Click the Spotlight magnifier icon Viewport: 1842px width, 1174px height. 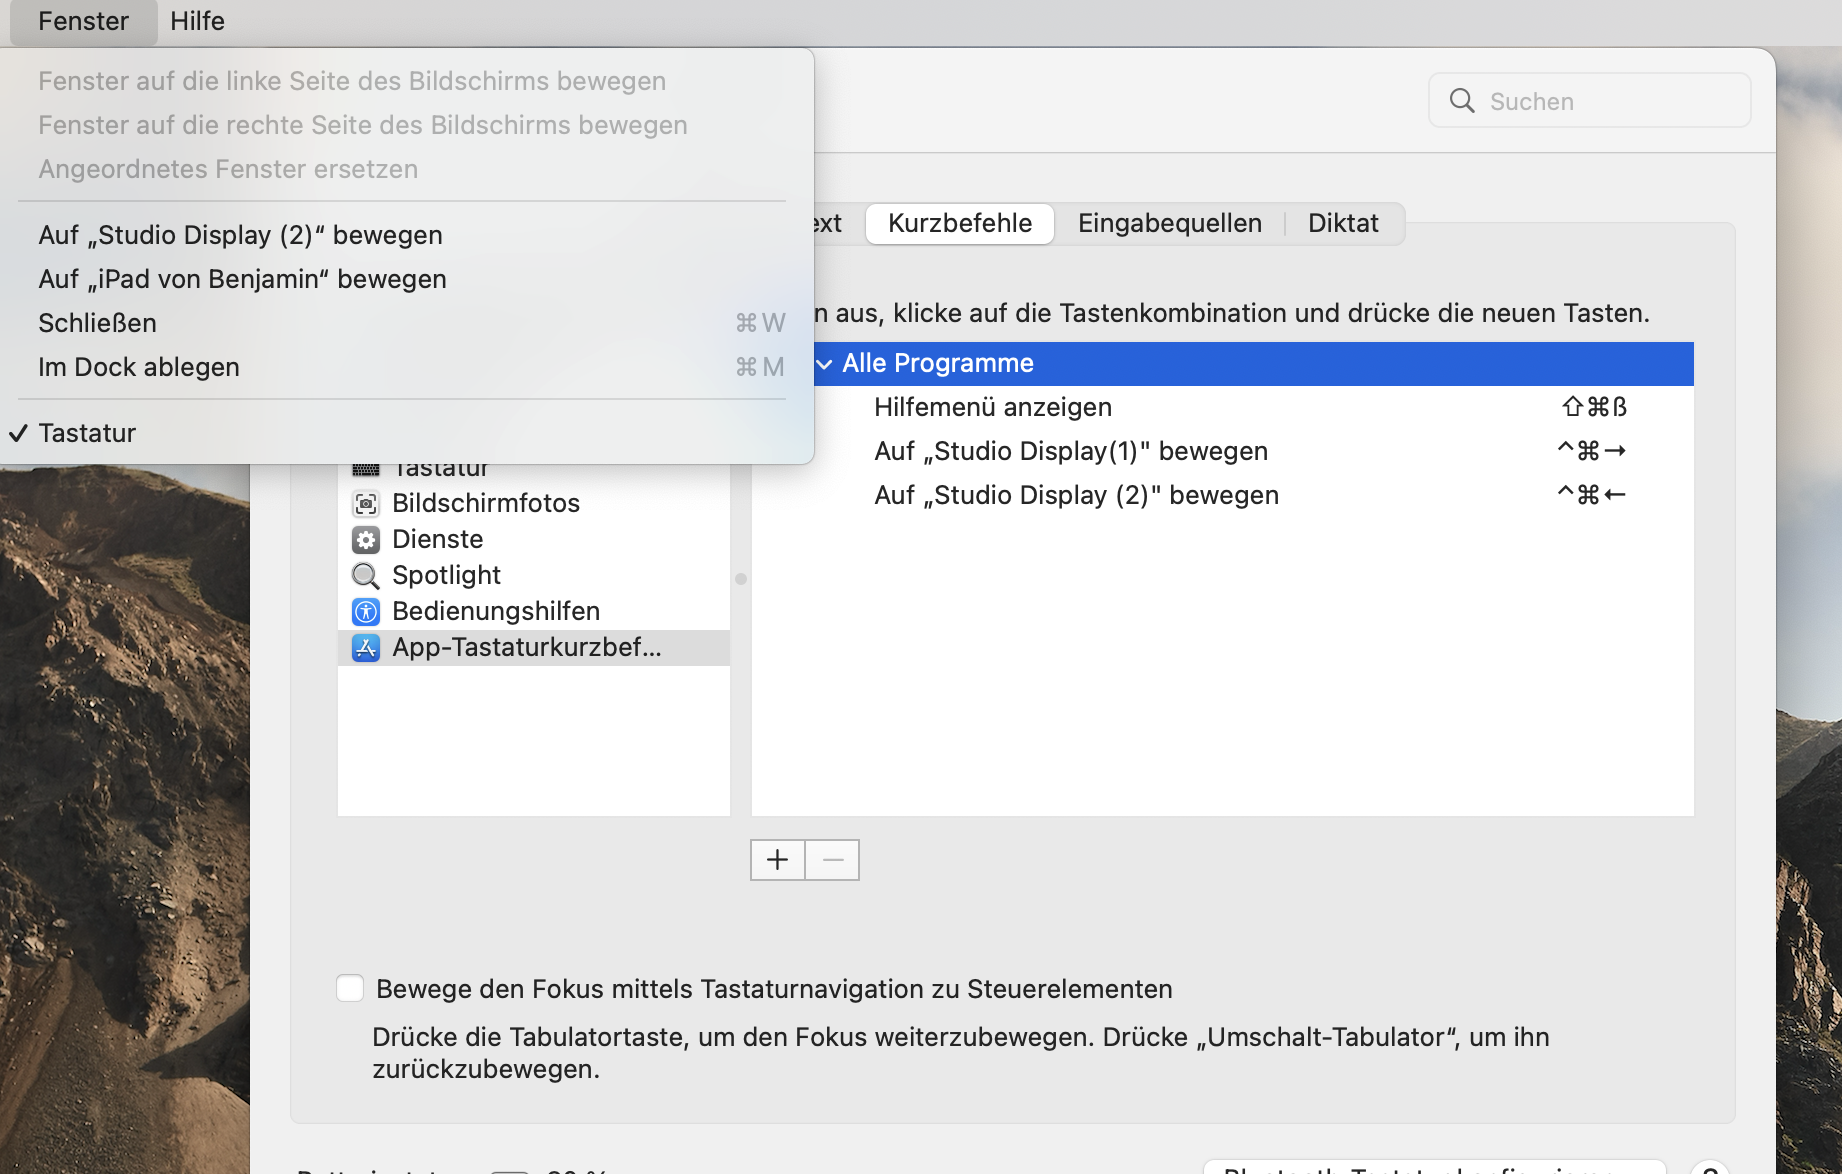(x=366, y=576)
